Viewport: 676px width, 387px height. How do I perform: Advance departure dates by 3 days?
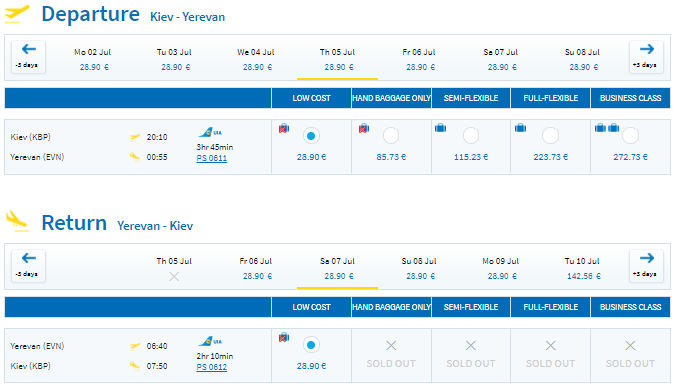coord(646,57)
